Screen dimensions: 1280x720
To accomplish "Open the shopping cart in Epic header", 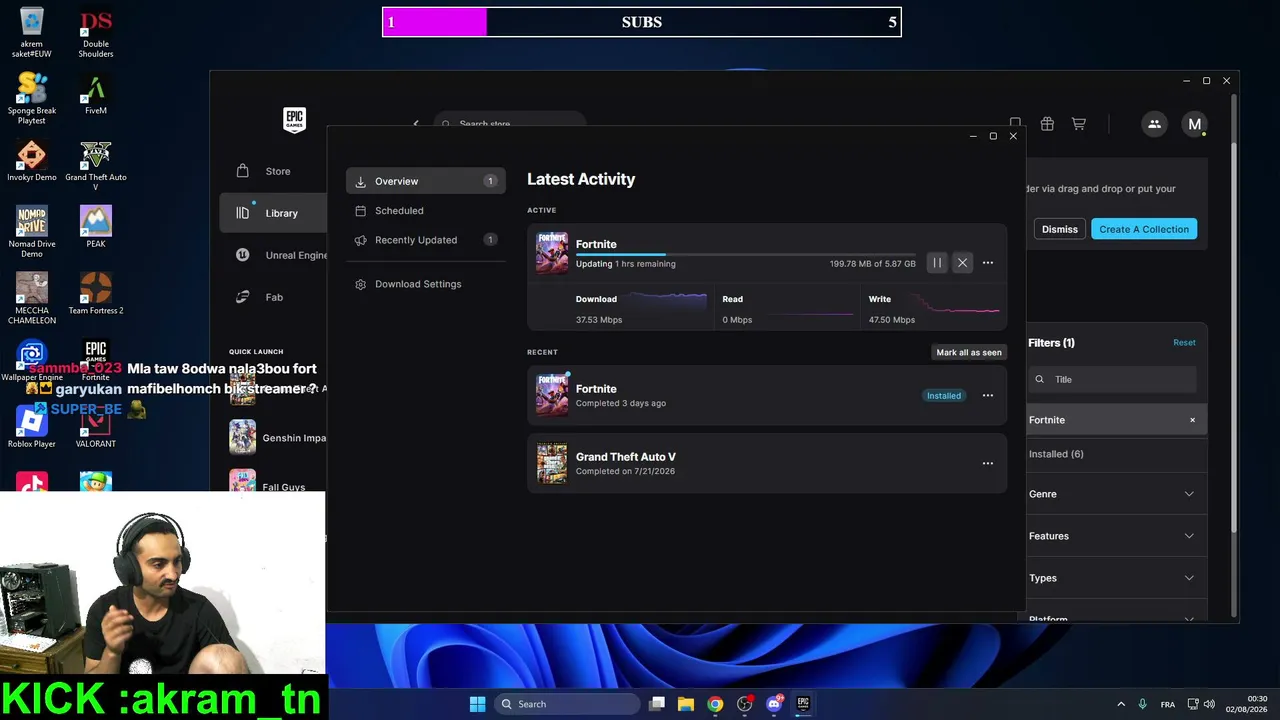I will point(1079,124).
